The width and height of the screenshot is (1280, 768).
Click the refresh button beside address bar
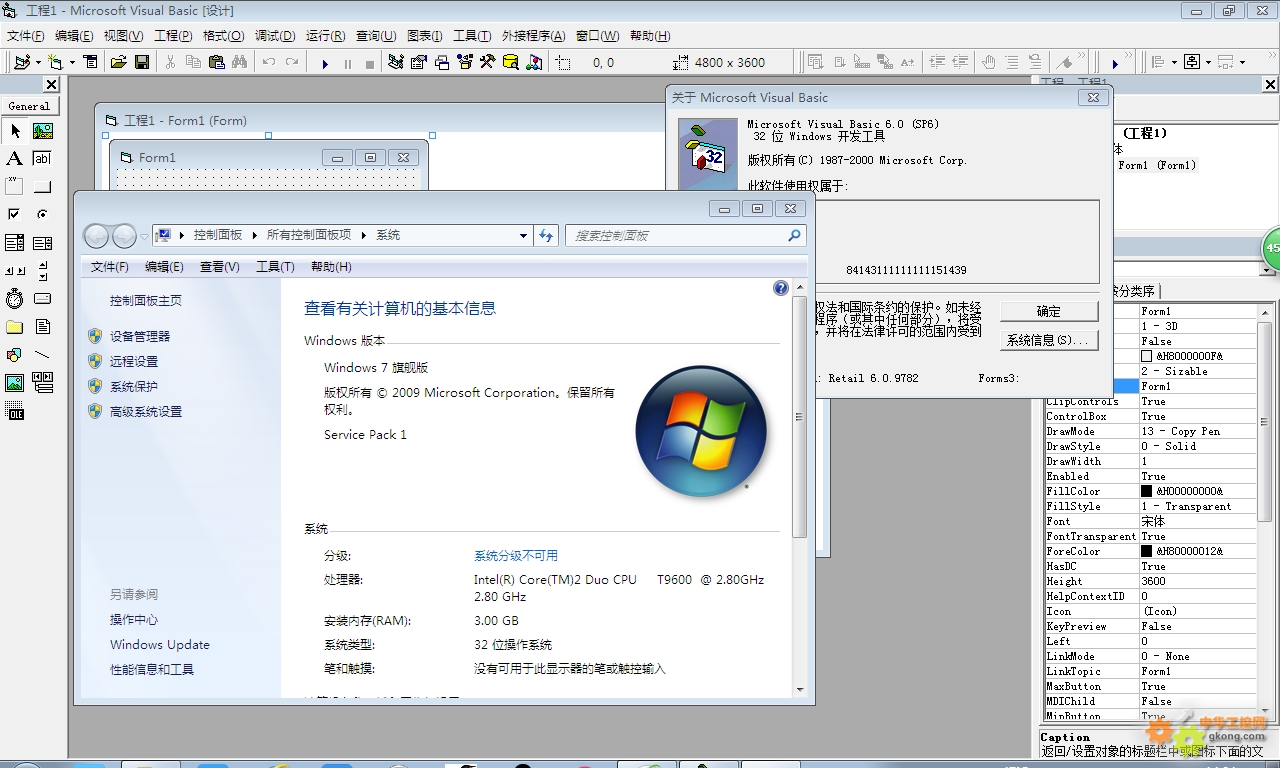coord(546,235)
